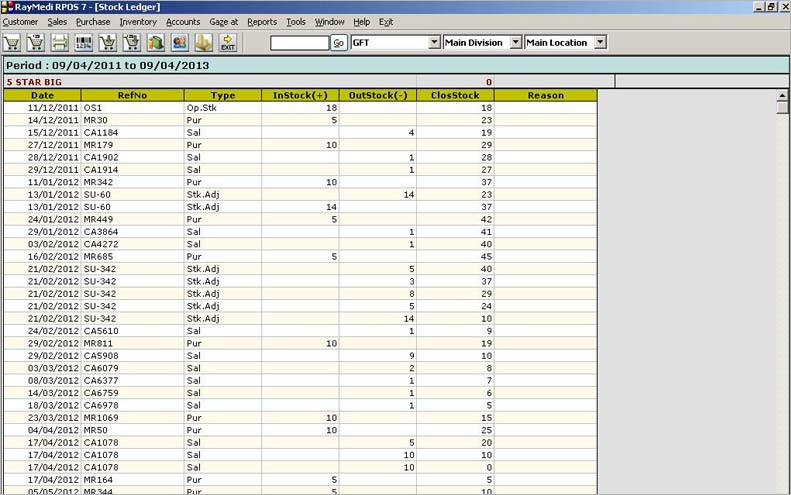
Task: Select RefNo CA5610 cell
Action: pos(133,331)
